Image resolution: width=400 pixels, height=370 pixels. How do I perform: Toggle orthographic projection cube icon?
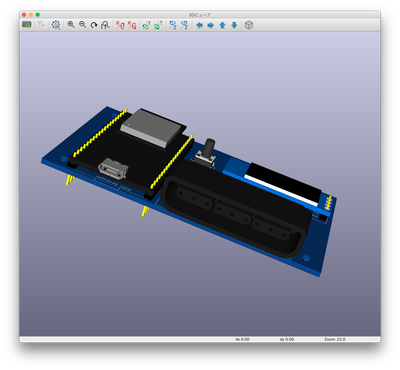click(249, 25)
